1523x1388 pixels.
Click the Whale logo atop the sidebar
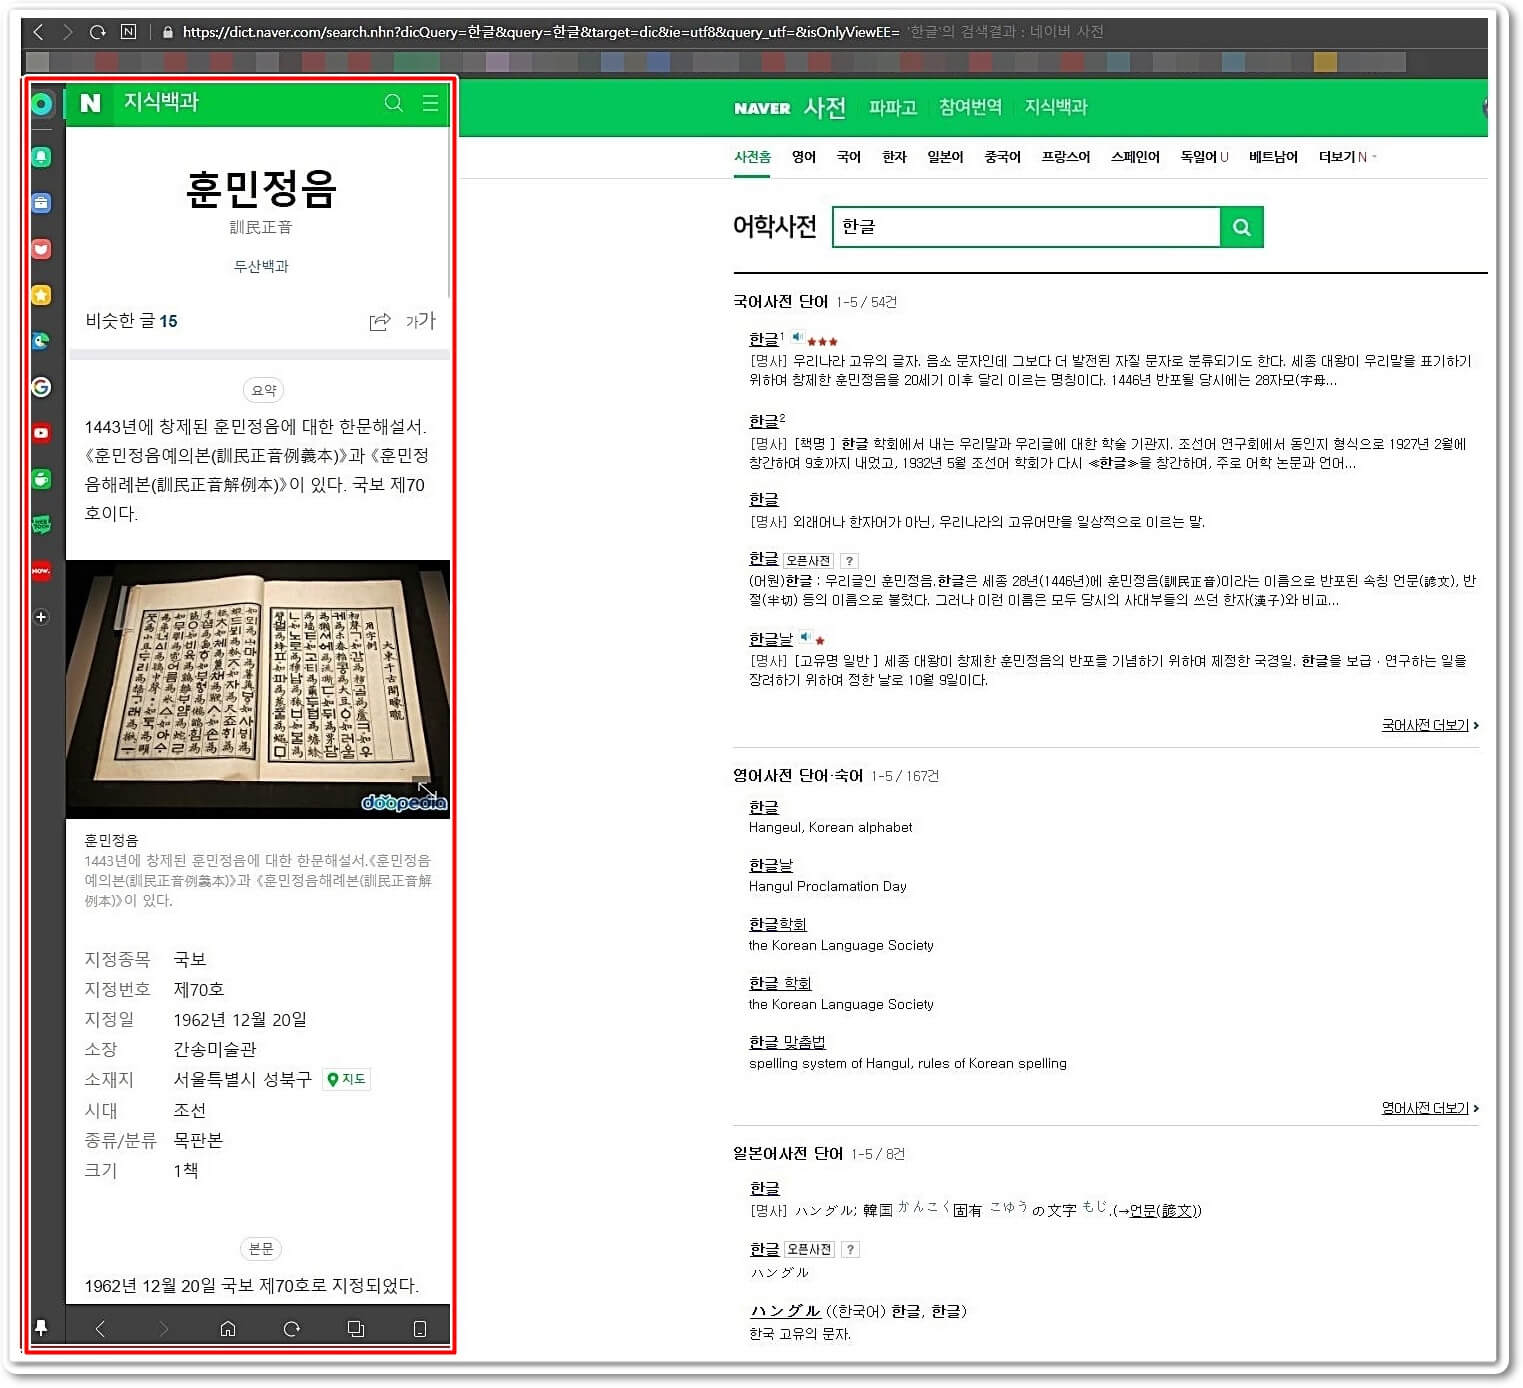pyautogui.click(x=41, y=104)
